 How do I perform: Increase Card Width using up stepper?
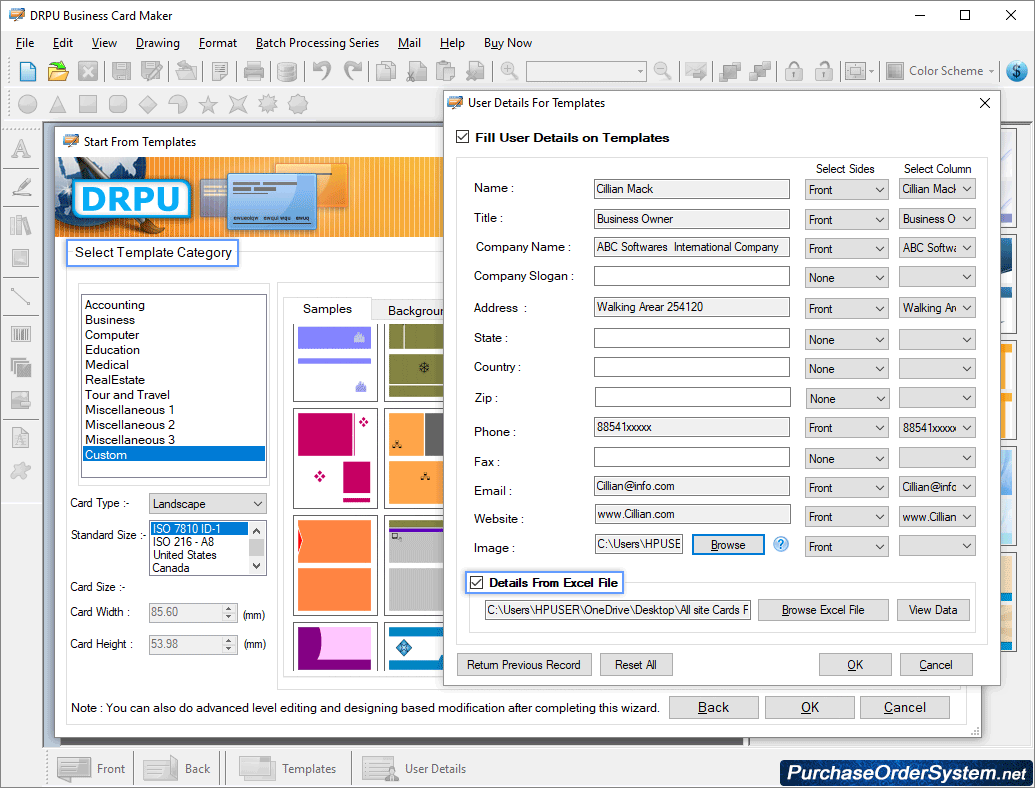pyautogui.click(x=229, y=608)
